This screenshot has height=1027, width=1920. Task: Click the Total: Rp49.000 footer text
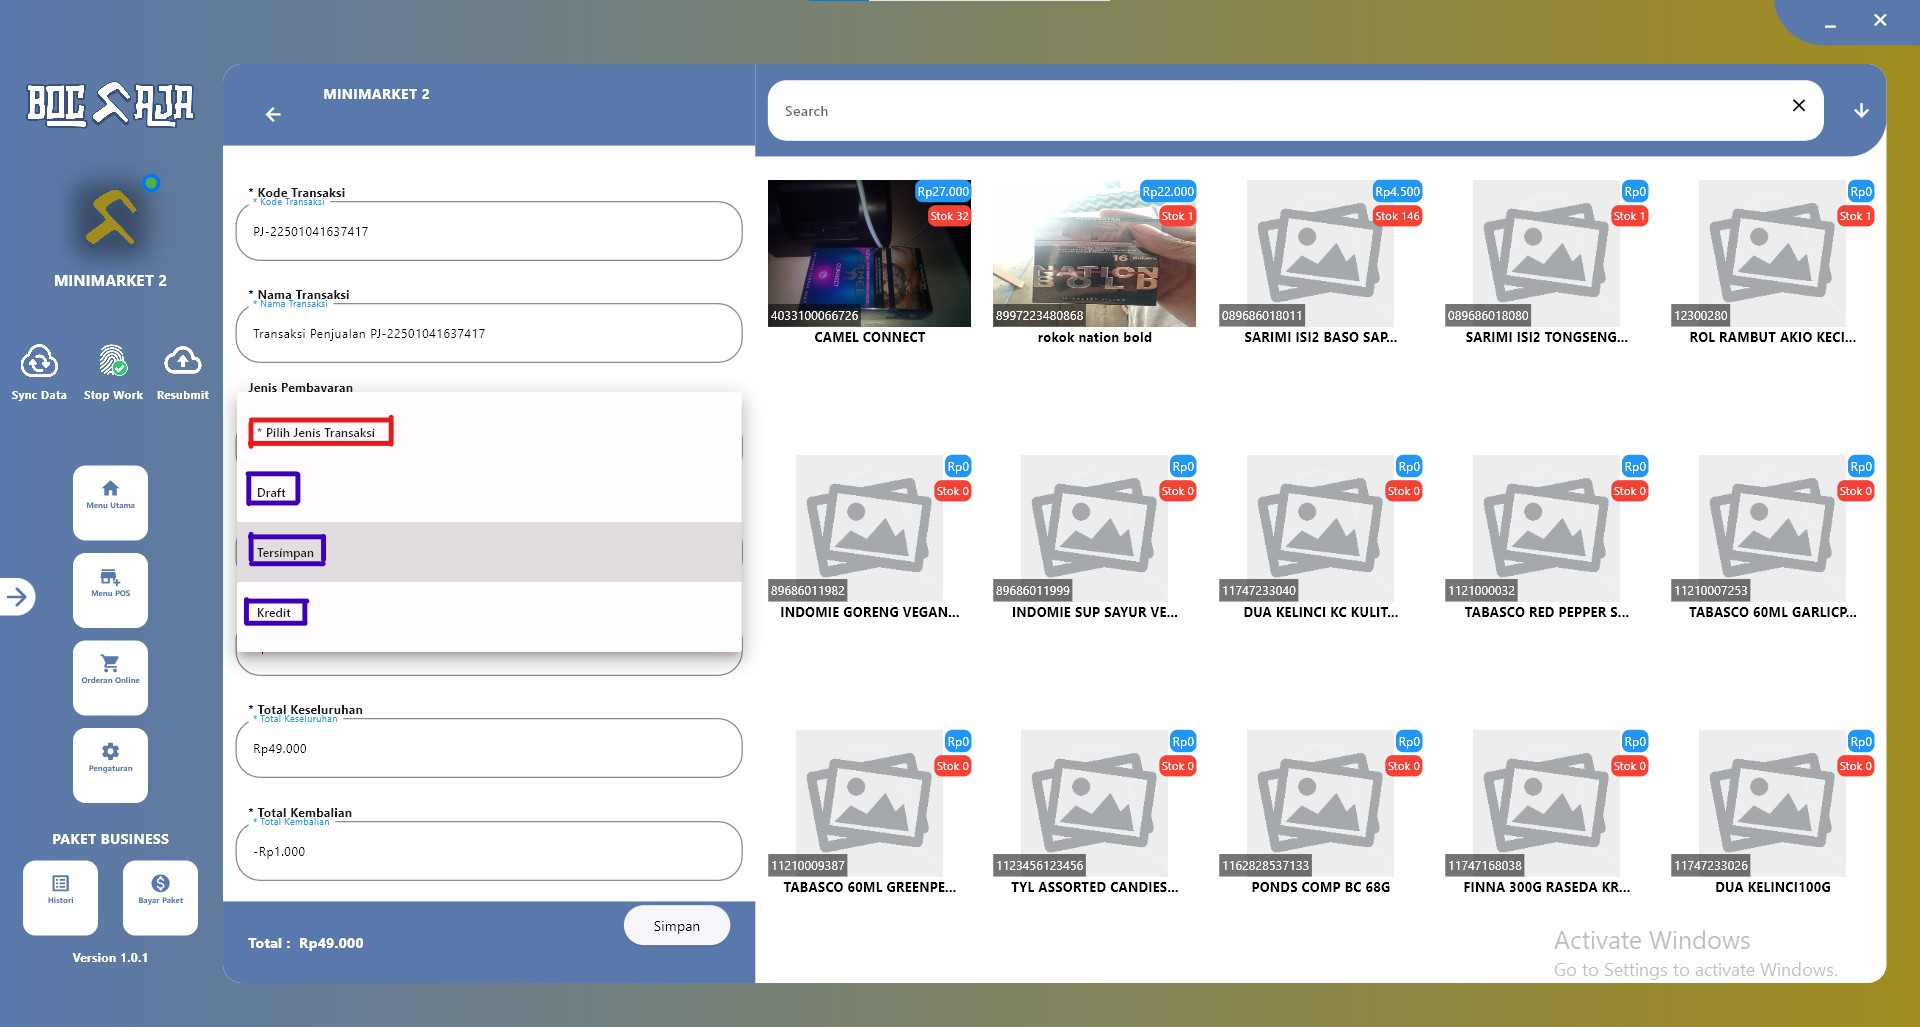click(306, 943)
